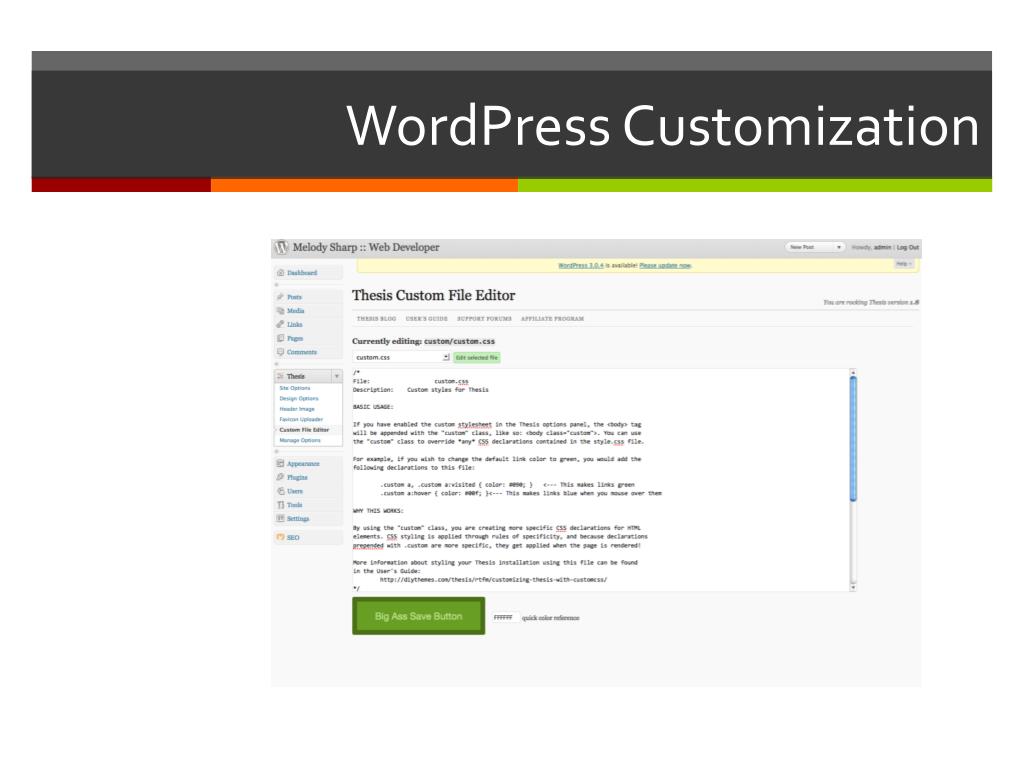This screenshot has width=1024, height=768.
Task: Click the Tools icon in sidebar
Action: tap(280, 505)
